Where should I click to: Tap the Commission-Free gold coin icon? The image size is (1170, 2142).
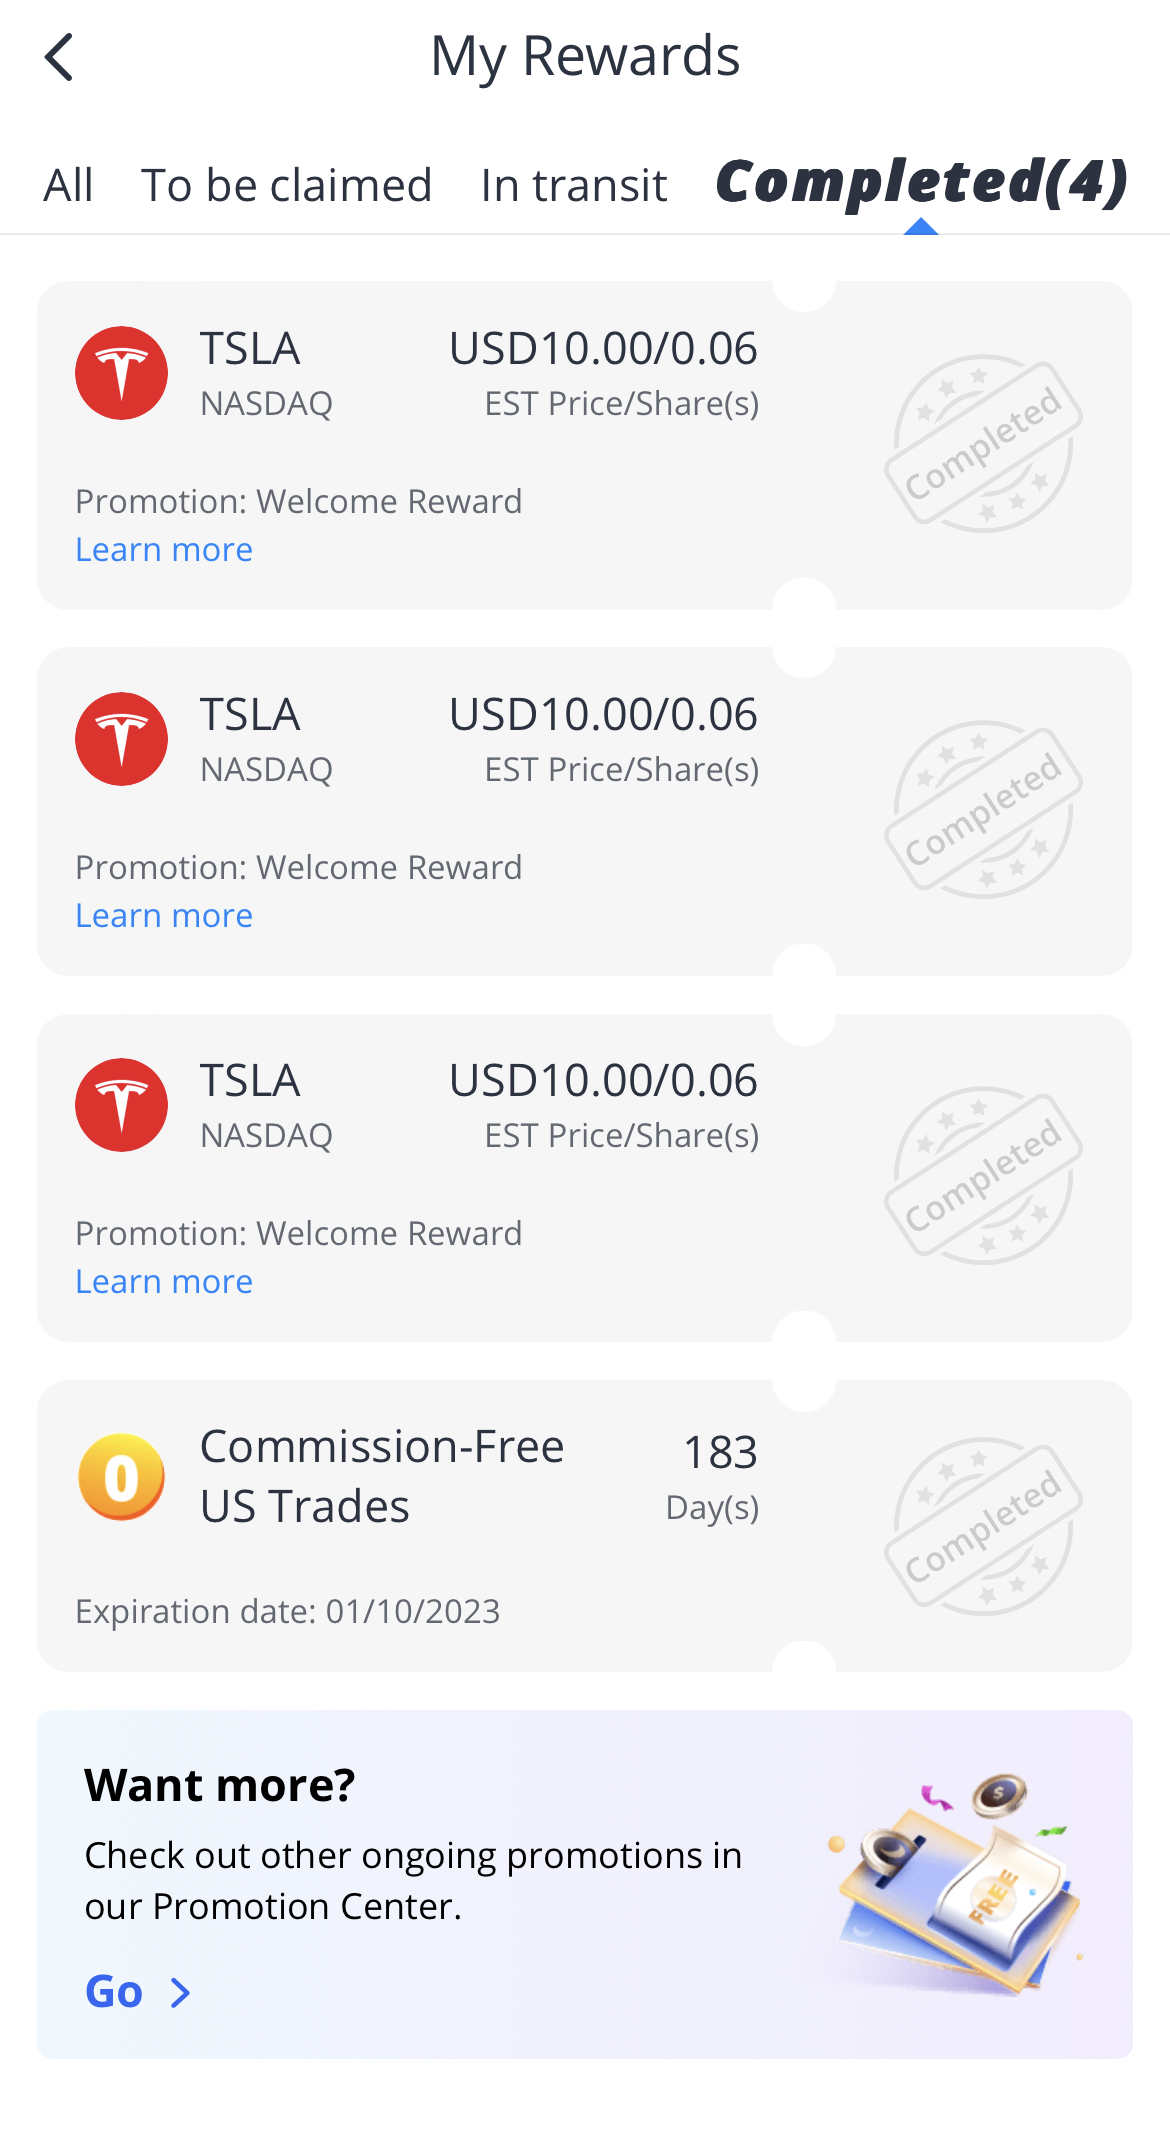(122, 1477)
